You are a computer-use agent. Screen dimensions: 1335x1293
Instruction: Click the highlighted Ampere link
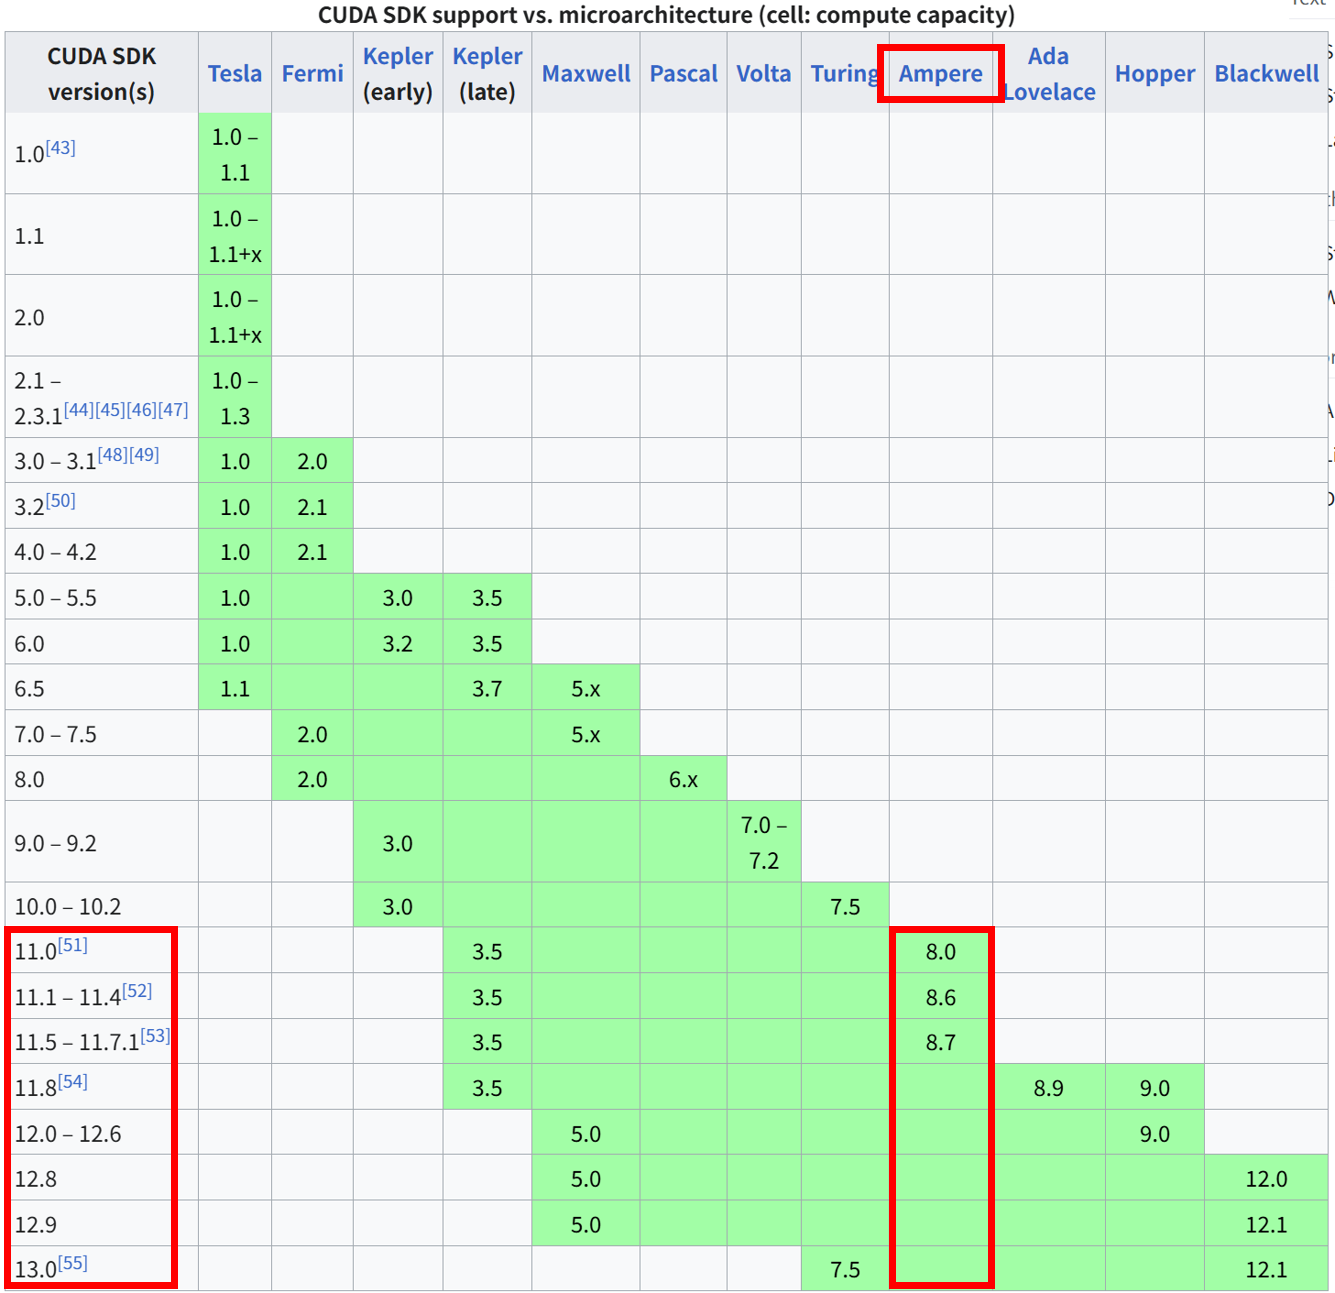(x=940, y=74)
